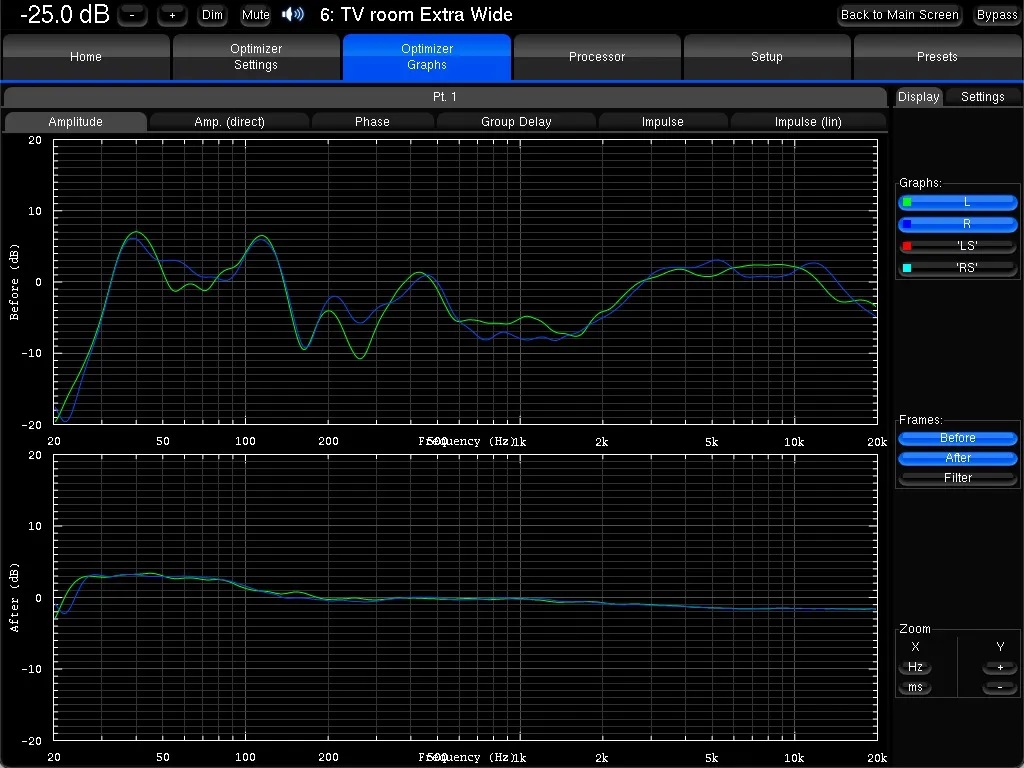Viewport: 1024px width, 768px height.
Task: Show the 'RS' channel graph
Action: click(958, 268)
